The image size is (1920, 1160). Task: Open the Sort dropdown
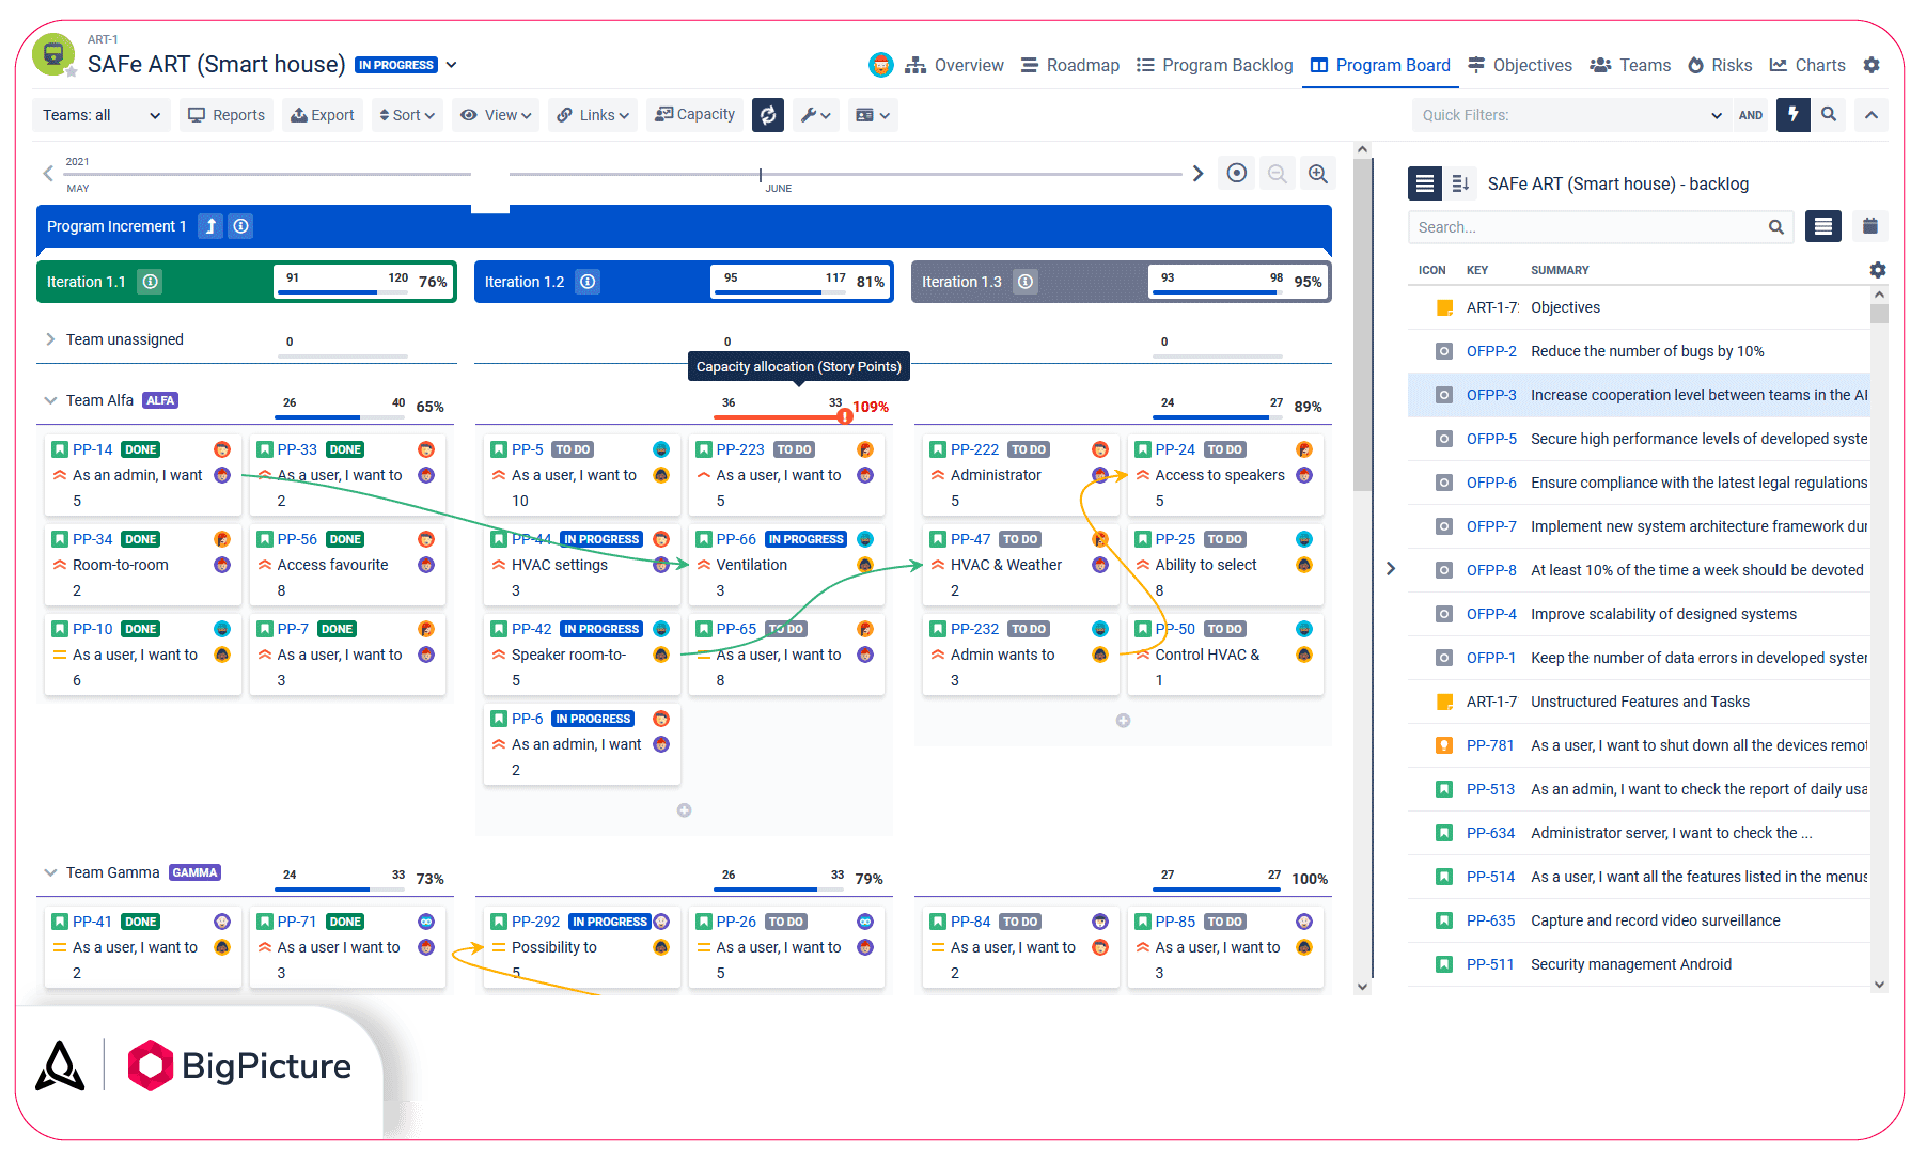point(407,115)
